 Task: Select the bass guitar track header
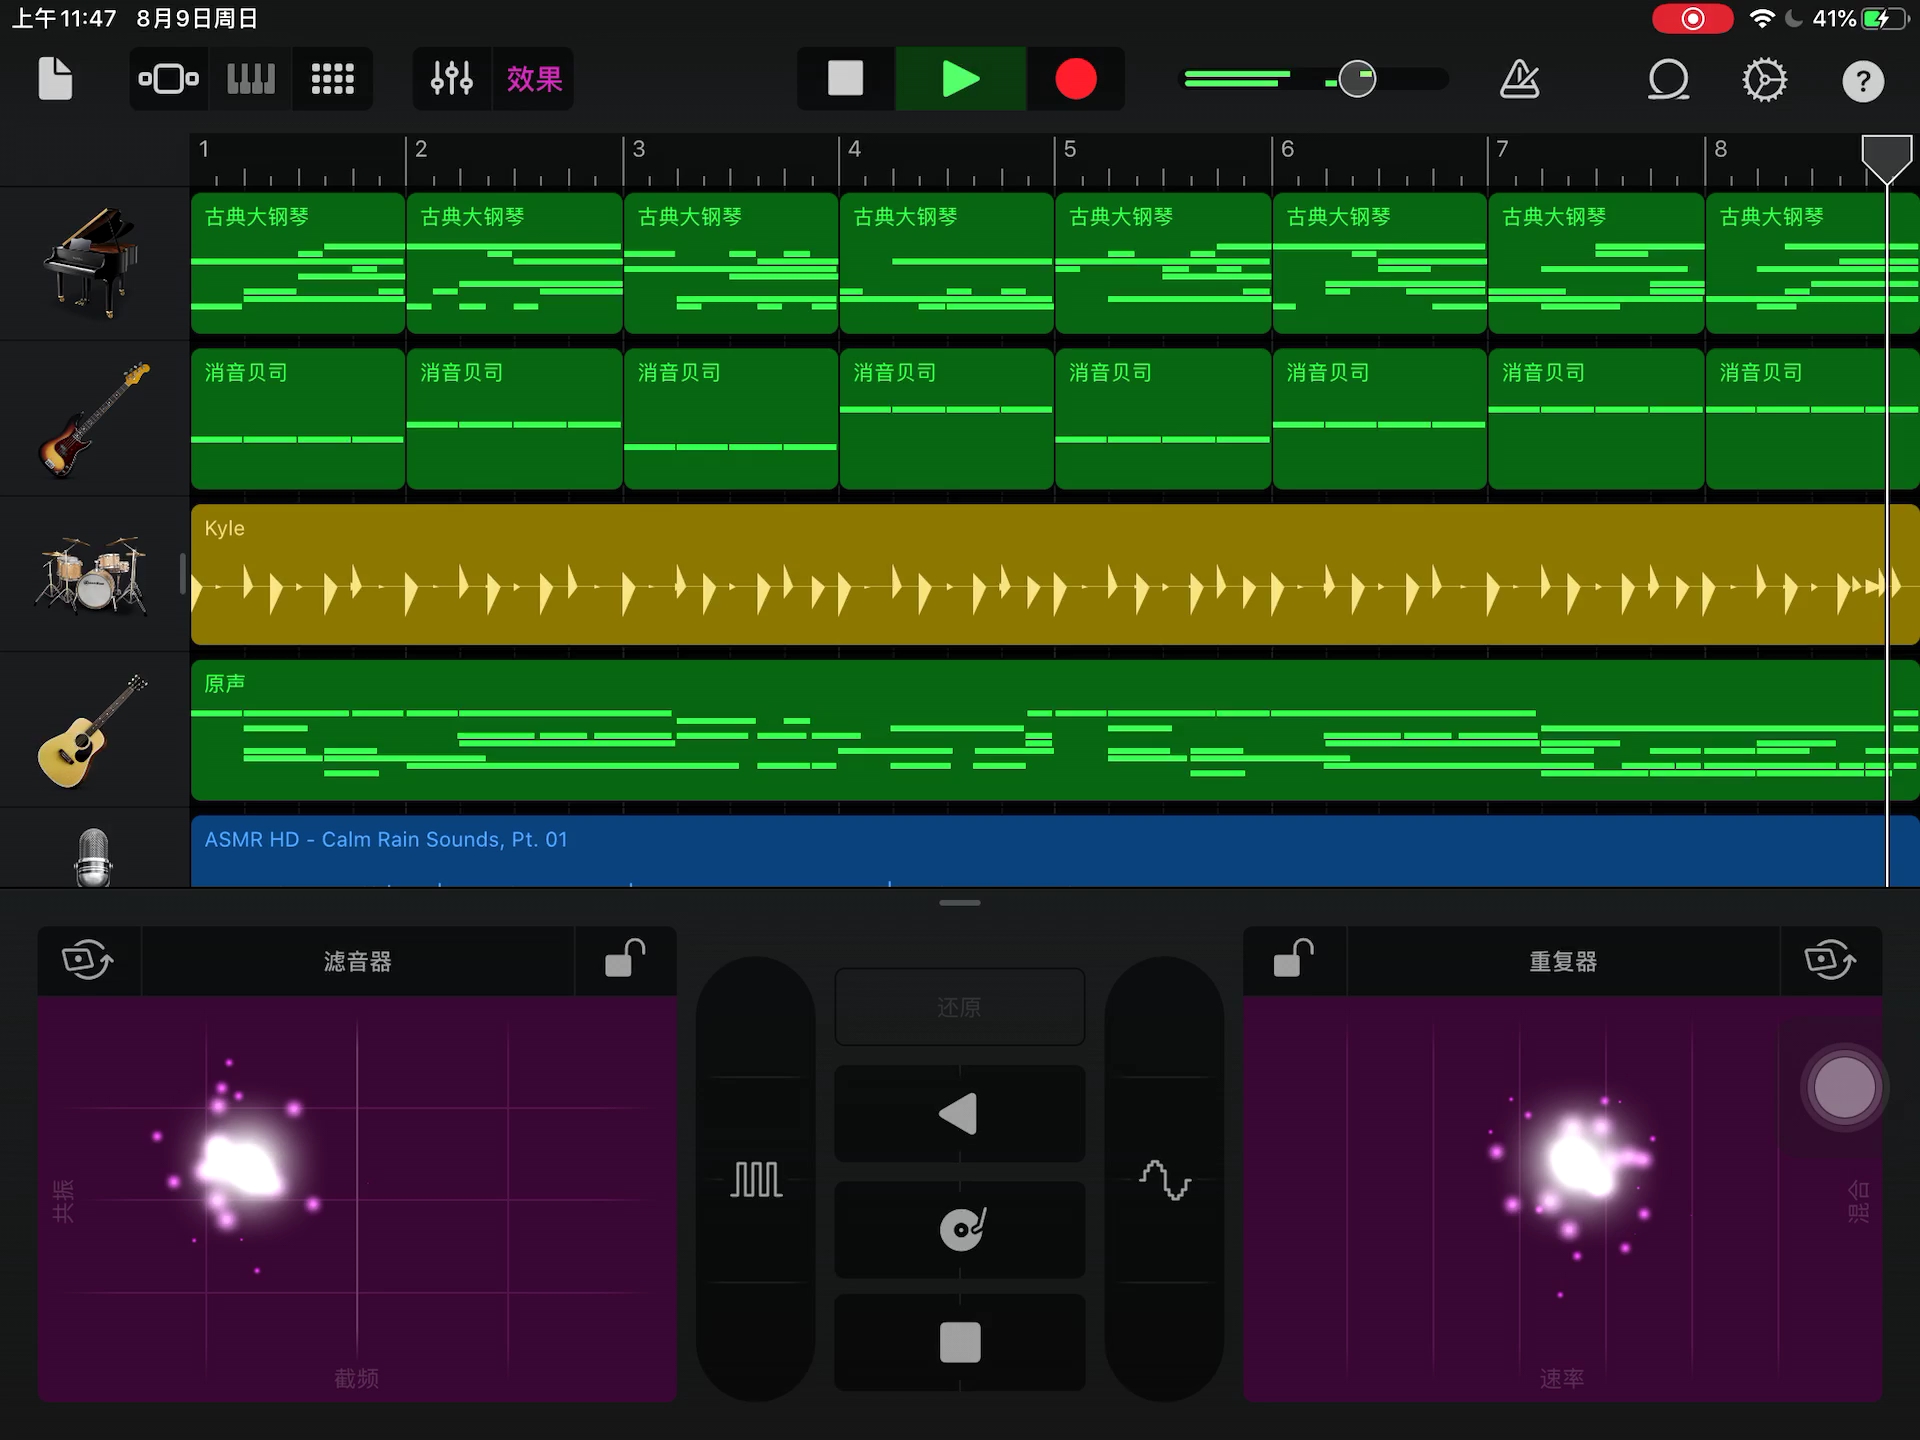point(94,419)
